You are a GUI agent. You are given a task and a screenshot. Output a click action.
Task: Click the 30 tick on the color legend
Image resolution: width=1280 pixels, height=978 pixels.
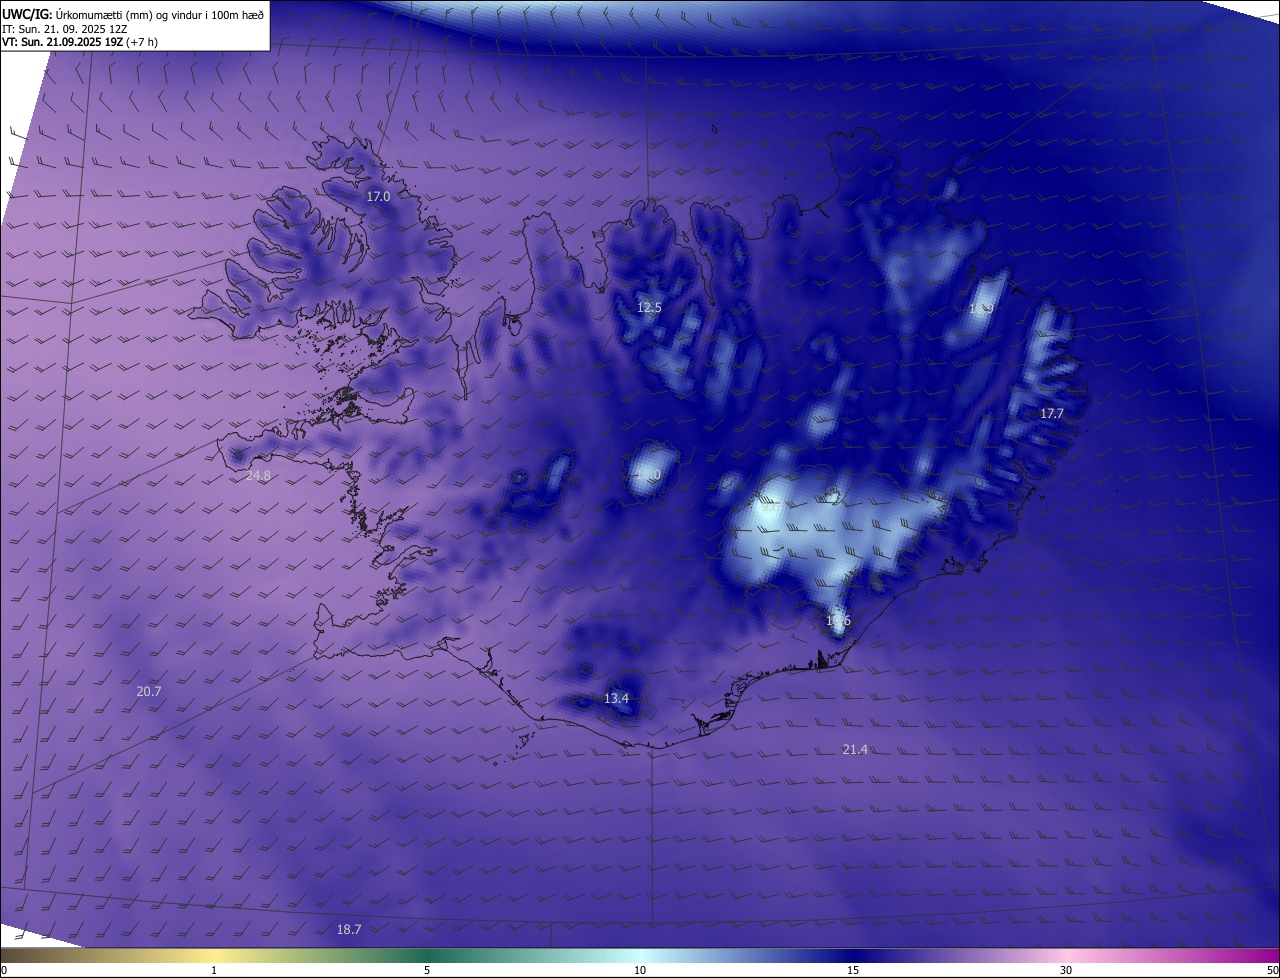pos(1066,970)
